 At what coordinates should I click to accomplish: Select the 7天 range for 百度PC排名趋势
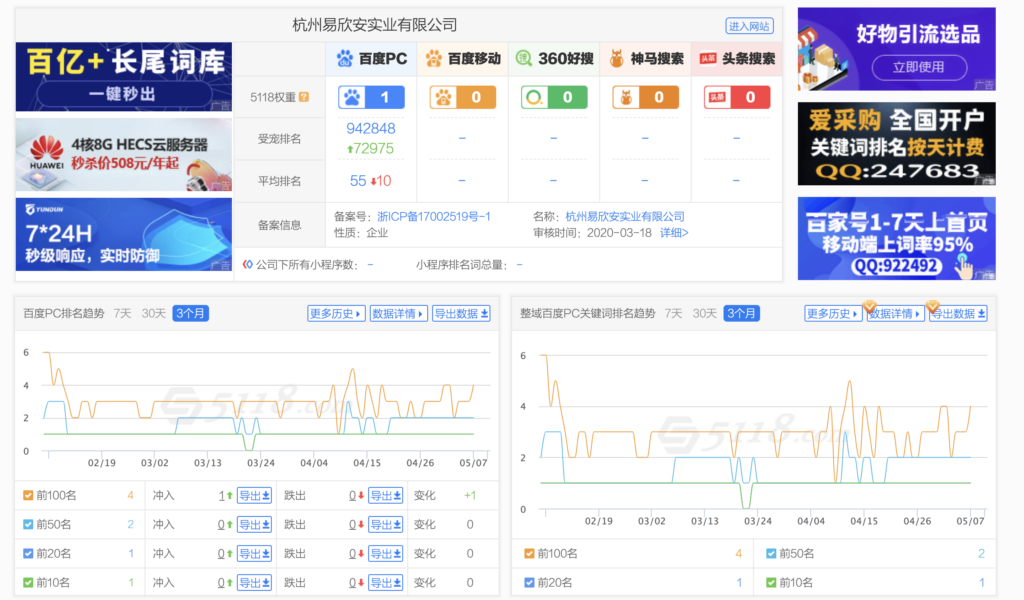122,313
